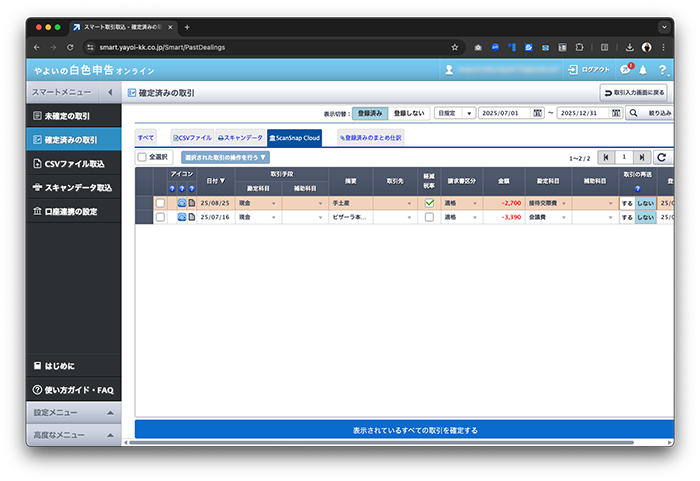Open the Chrome tab search chevron

tap(664, 27)
